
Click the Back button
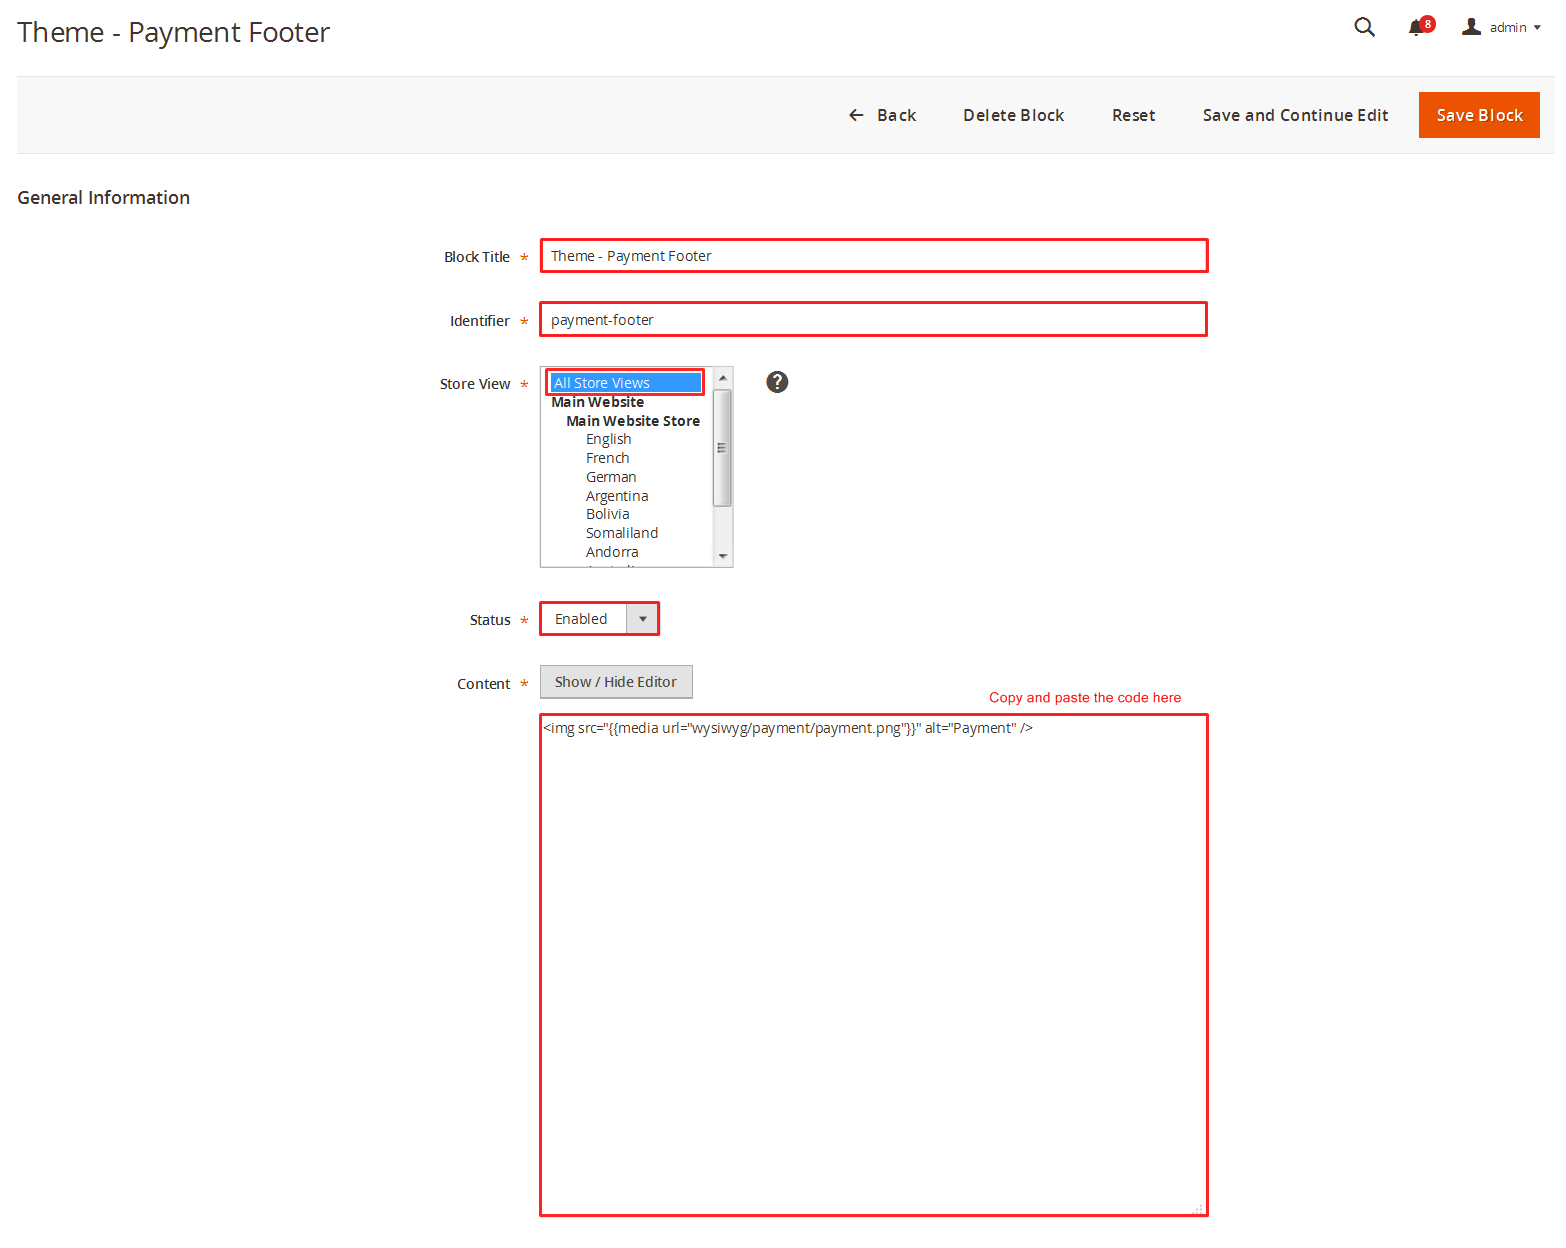(x=882, y=115)
